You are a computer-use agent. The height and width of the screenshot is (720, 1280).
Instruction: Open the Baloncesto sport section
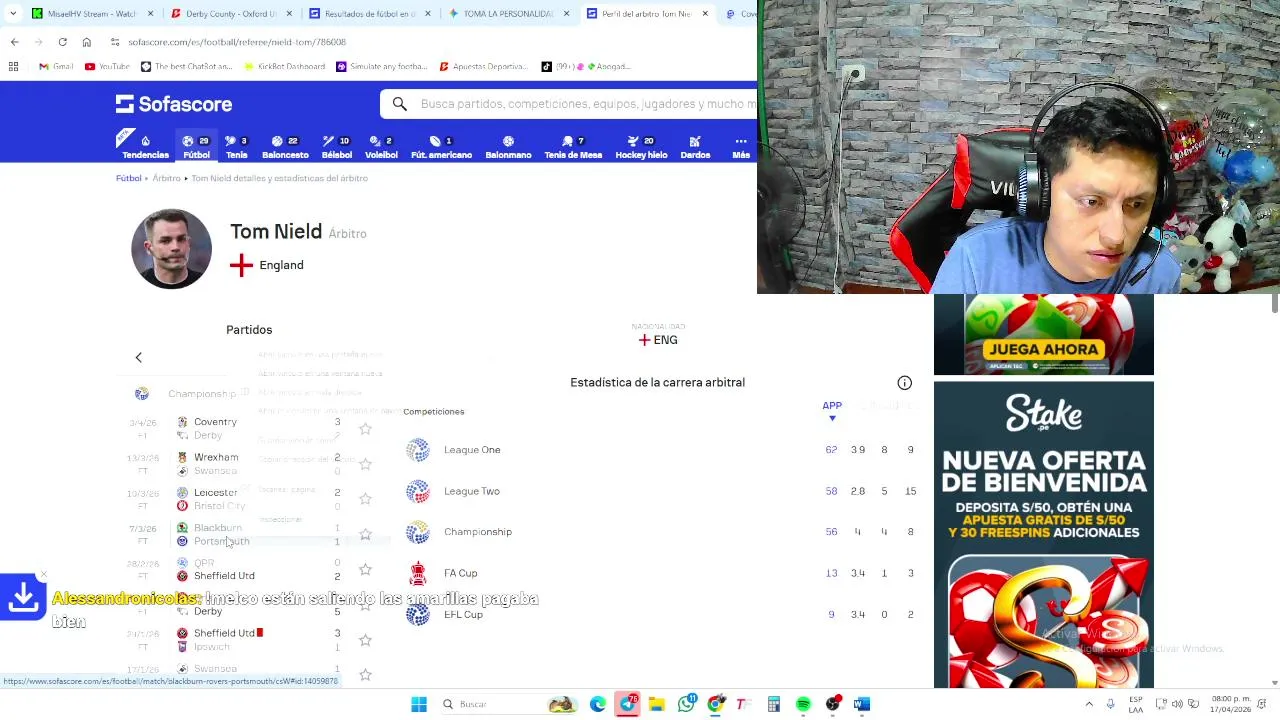tap(285, 147)
